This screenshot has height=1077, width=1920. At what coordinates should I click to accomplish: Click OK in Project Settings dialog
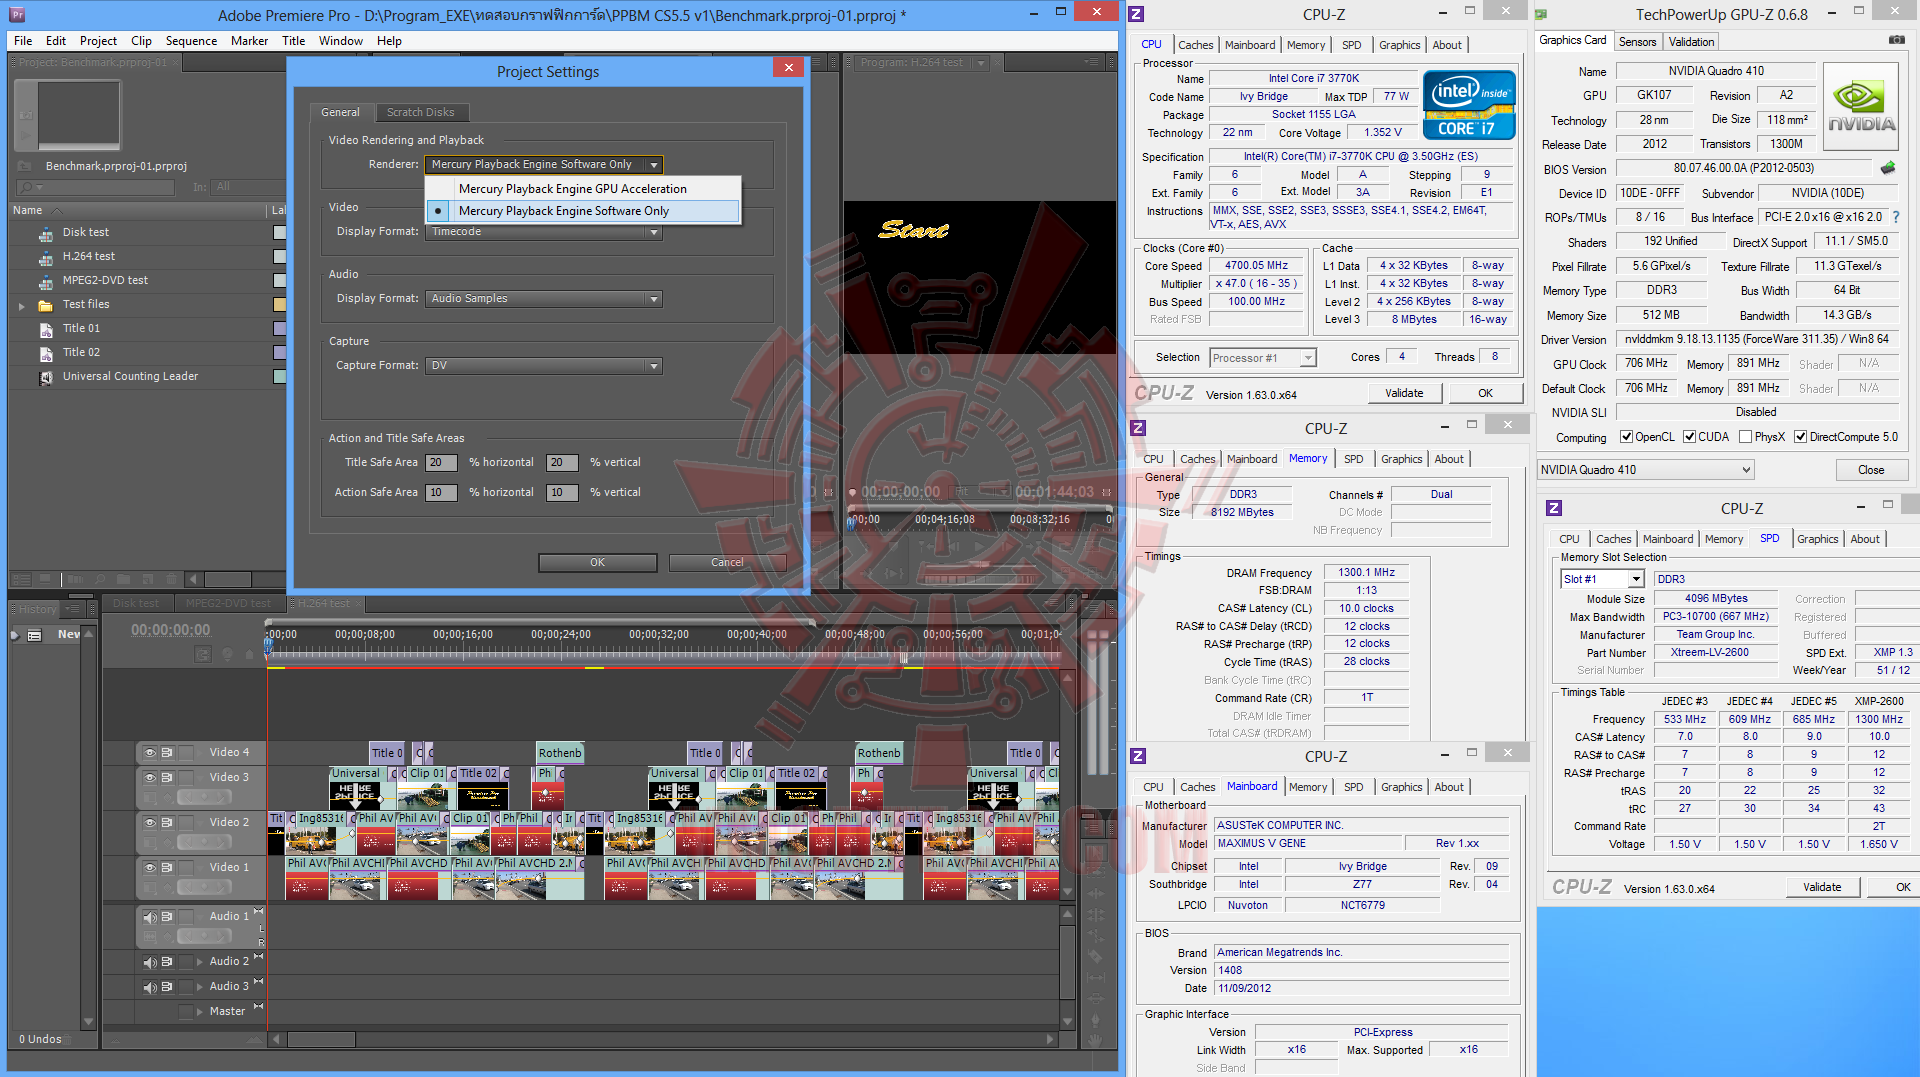(597, 563)
